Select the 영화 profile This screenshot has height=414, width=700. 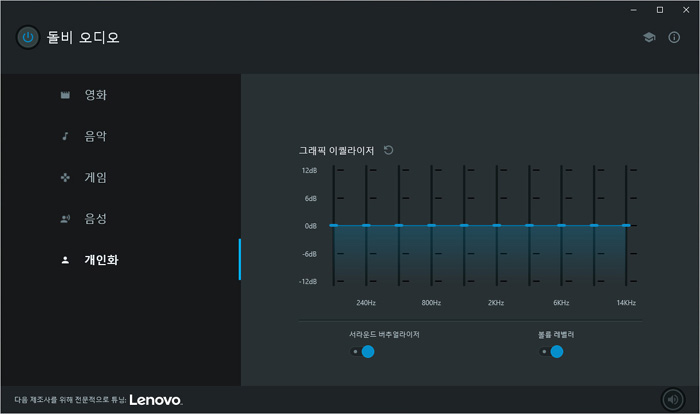(121, 95)
